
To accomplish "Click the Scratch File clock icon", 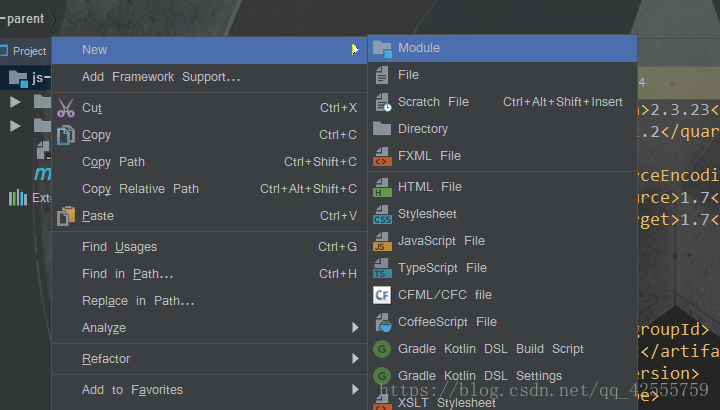I will [381, 102].
